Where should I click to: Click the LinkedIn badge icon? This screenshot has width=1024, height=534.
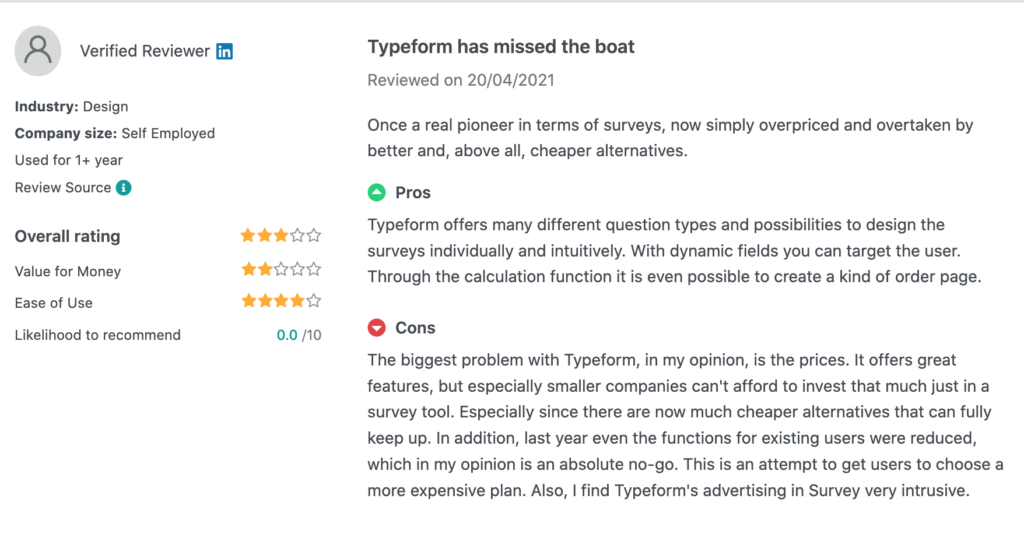[225, 52]
